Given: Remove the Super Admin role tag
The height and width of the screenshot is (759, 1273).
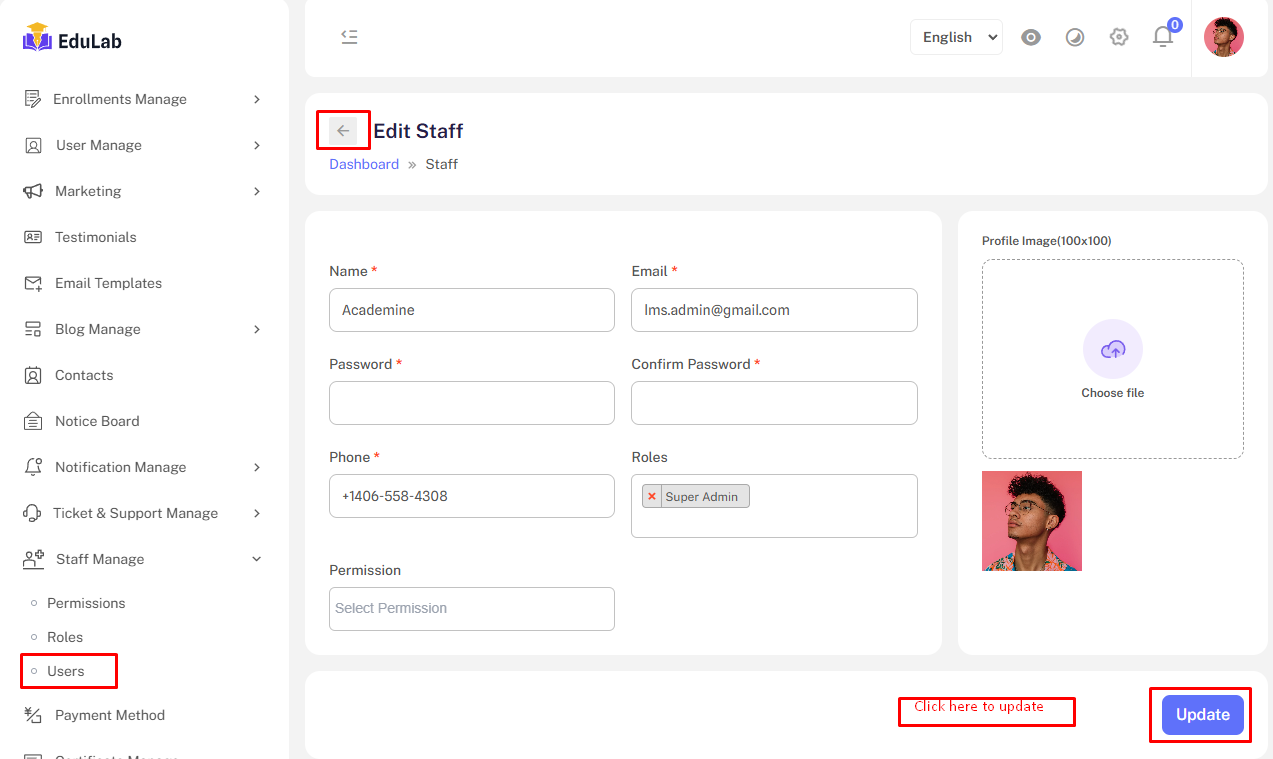Looking at the screenshot, I should click(x=652, y=496).
